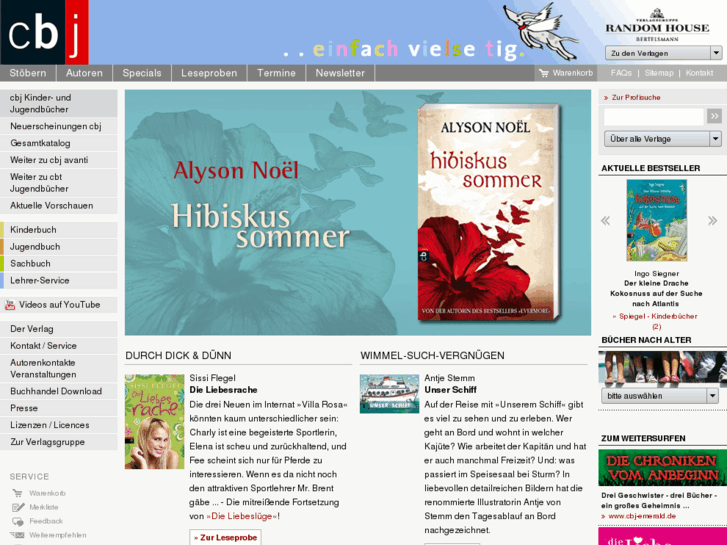Click the cbj logo
This screenshot has height=545, width=727.
coord(44,32)
